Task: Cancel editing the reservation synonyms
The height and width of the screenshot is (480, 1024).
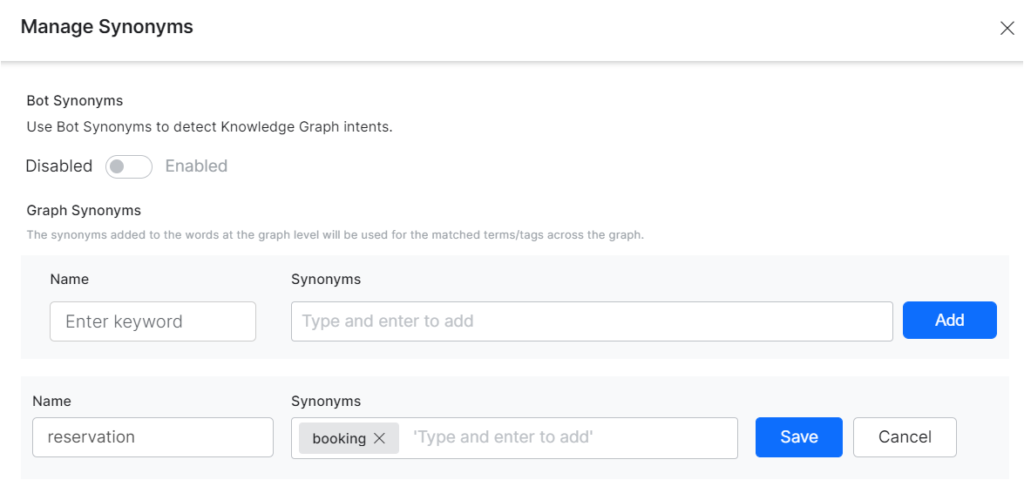Action: click(904, 437)
